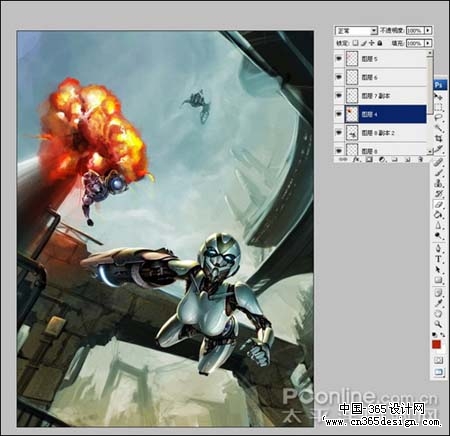Open the blend mode dropdown 正常

pyautogui.click(x=356, y=31)
